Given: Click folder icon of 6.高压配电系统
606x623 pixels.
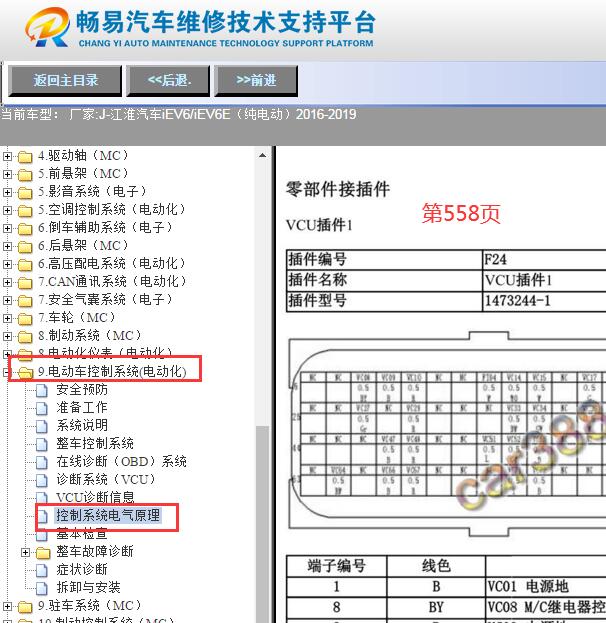Looking at the screenshot, I should (25, 265).
